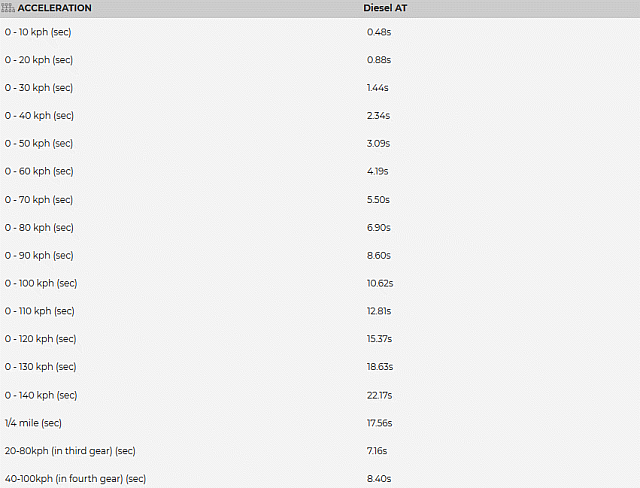Image resolution: width=640 pixels, height=488 pixels.
Task: Click the 0 - 120 kph row label
Action: pos(40,339)
